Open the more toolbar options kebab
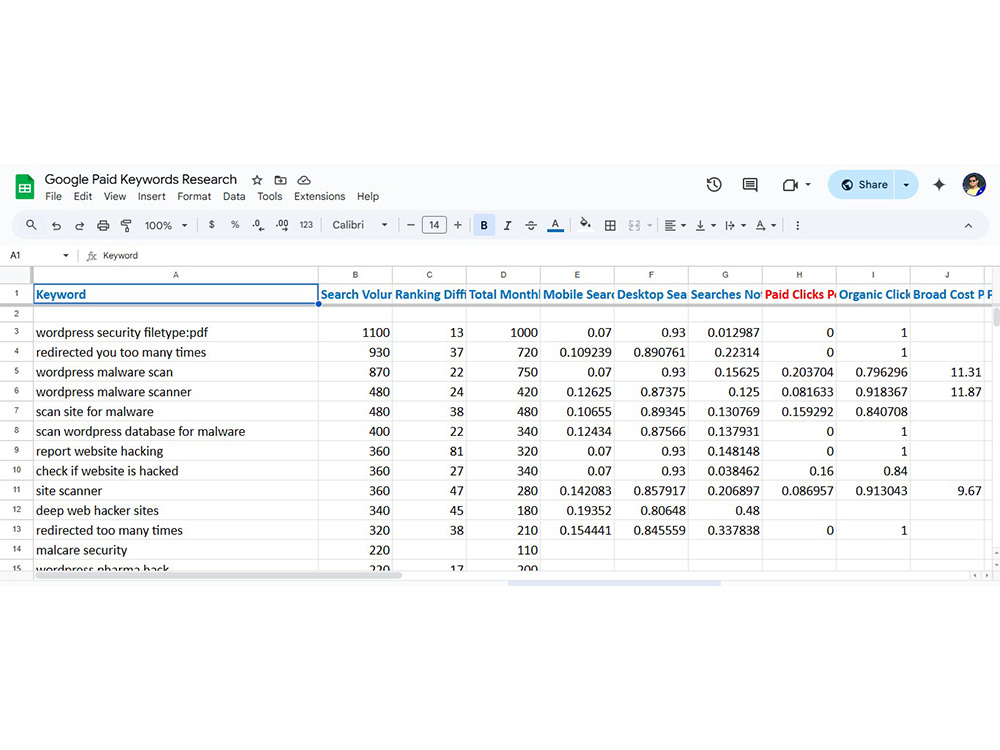This screenshot has width=1000, height=750. [797, 225]
